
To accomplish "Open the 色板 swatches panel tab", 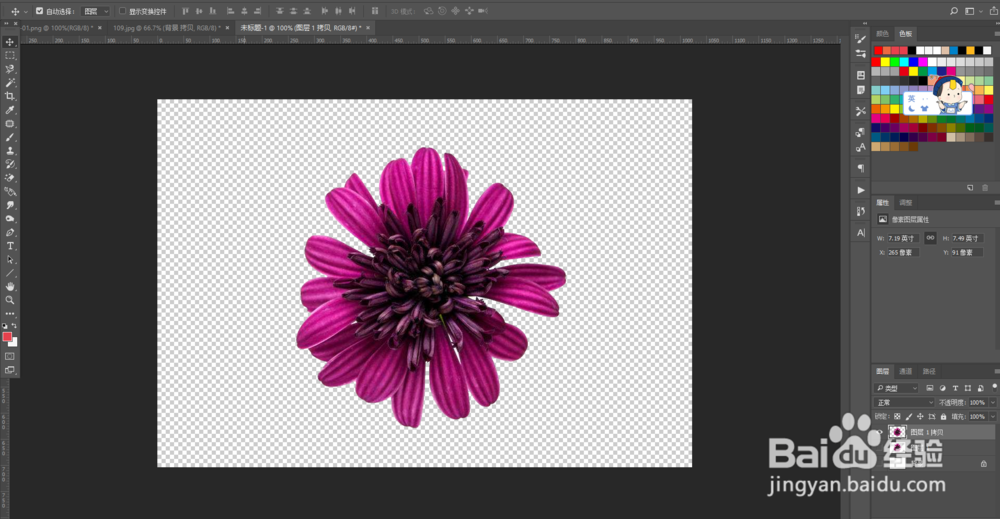I will [x=905, y=33].
